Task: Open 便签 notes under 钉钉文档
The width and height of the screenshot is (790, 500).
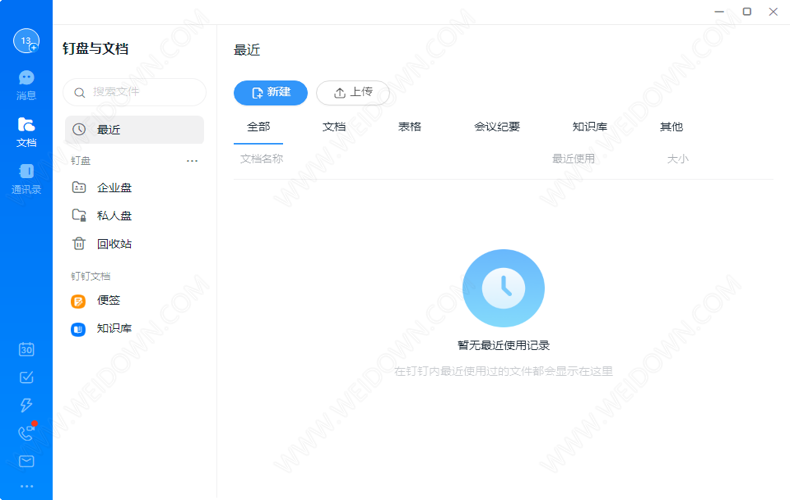Action: tap(108, 301)
